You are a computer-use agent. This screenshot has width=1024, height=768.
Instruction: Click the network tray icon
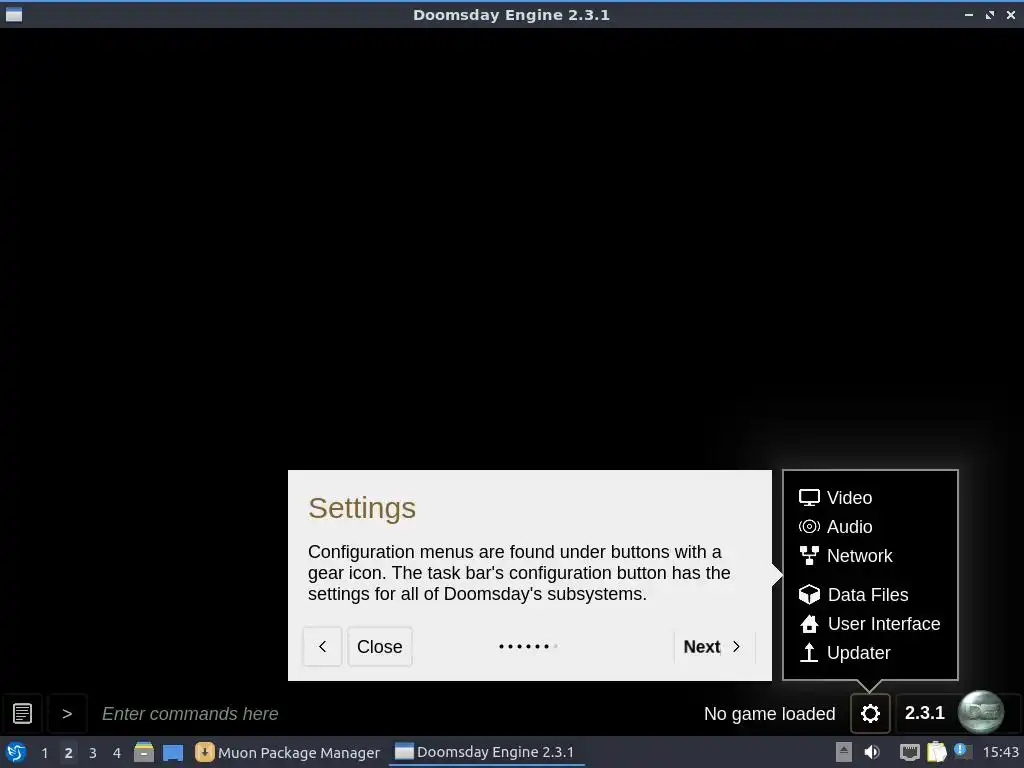click(x=909, y=752)
